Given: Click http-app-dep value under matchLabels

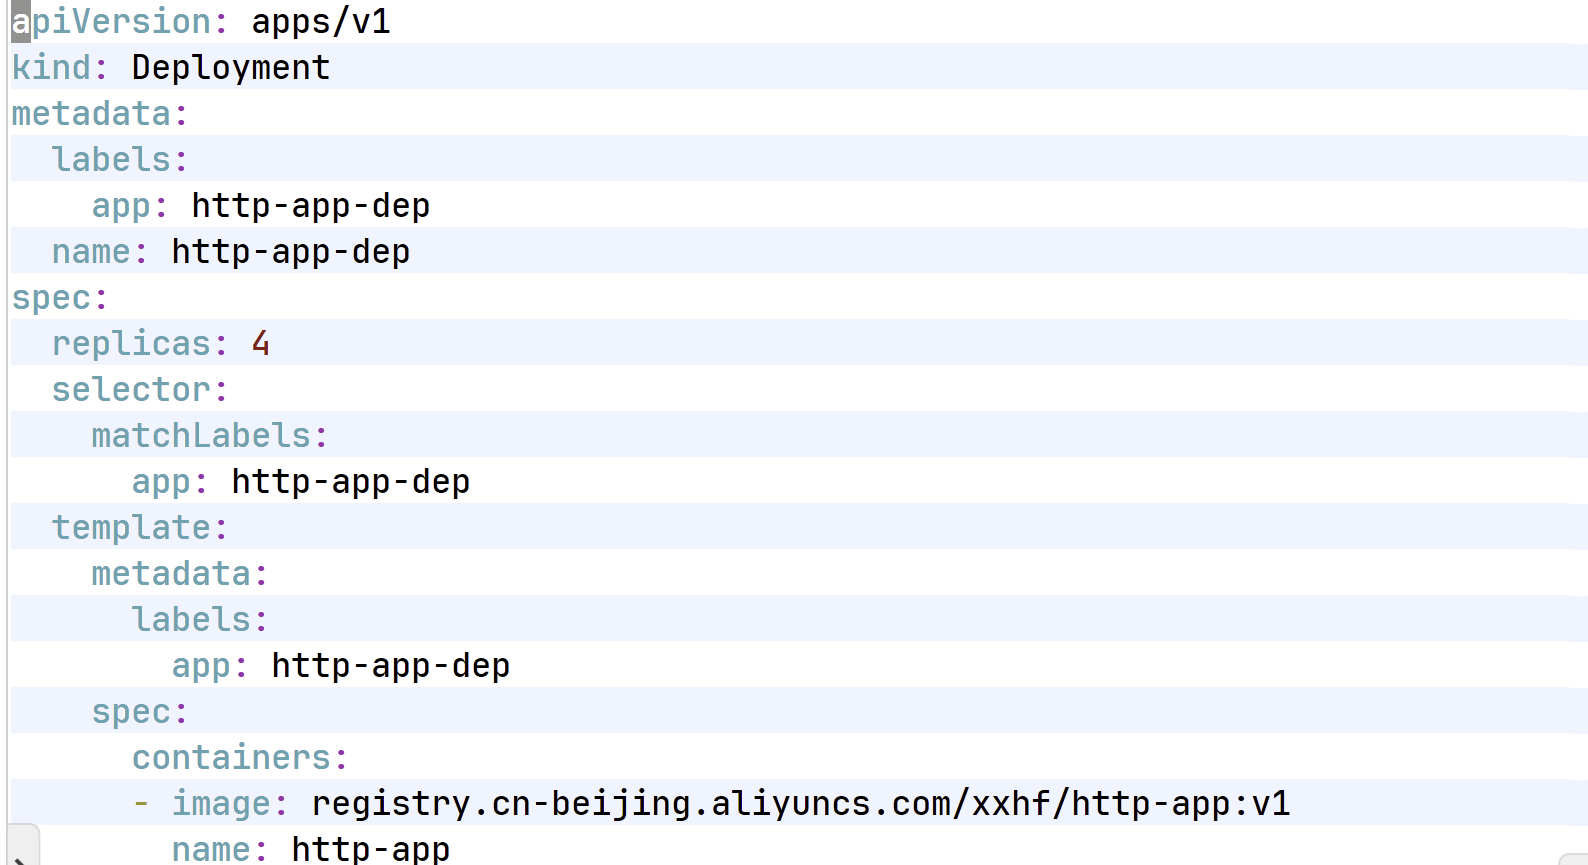Looking at the screenshot, I should pos(350,482).
